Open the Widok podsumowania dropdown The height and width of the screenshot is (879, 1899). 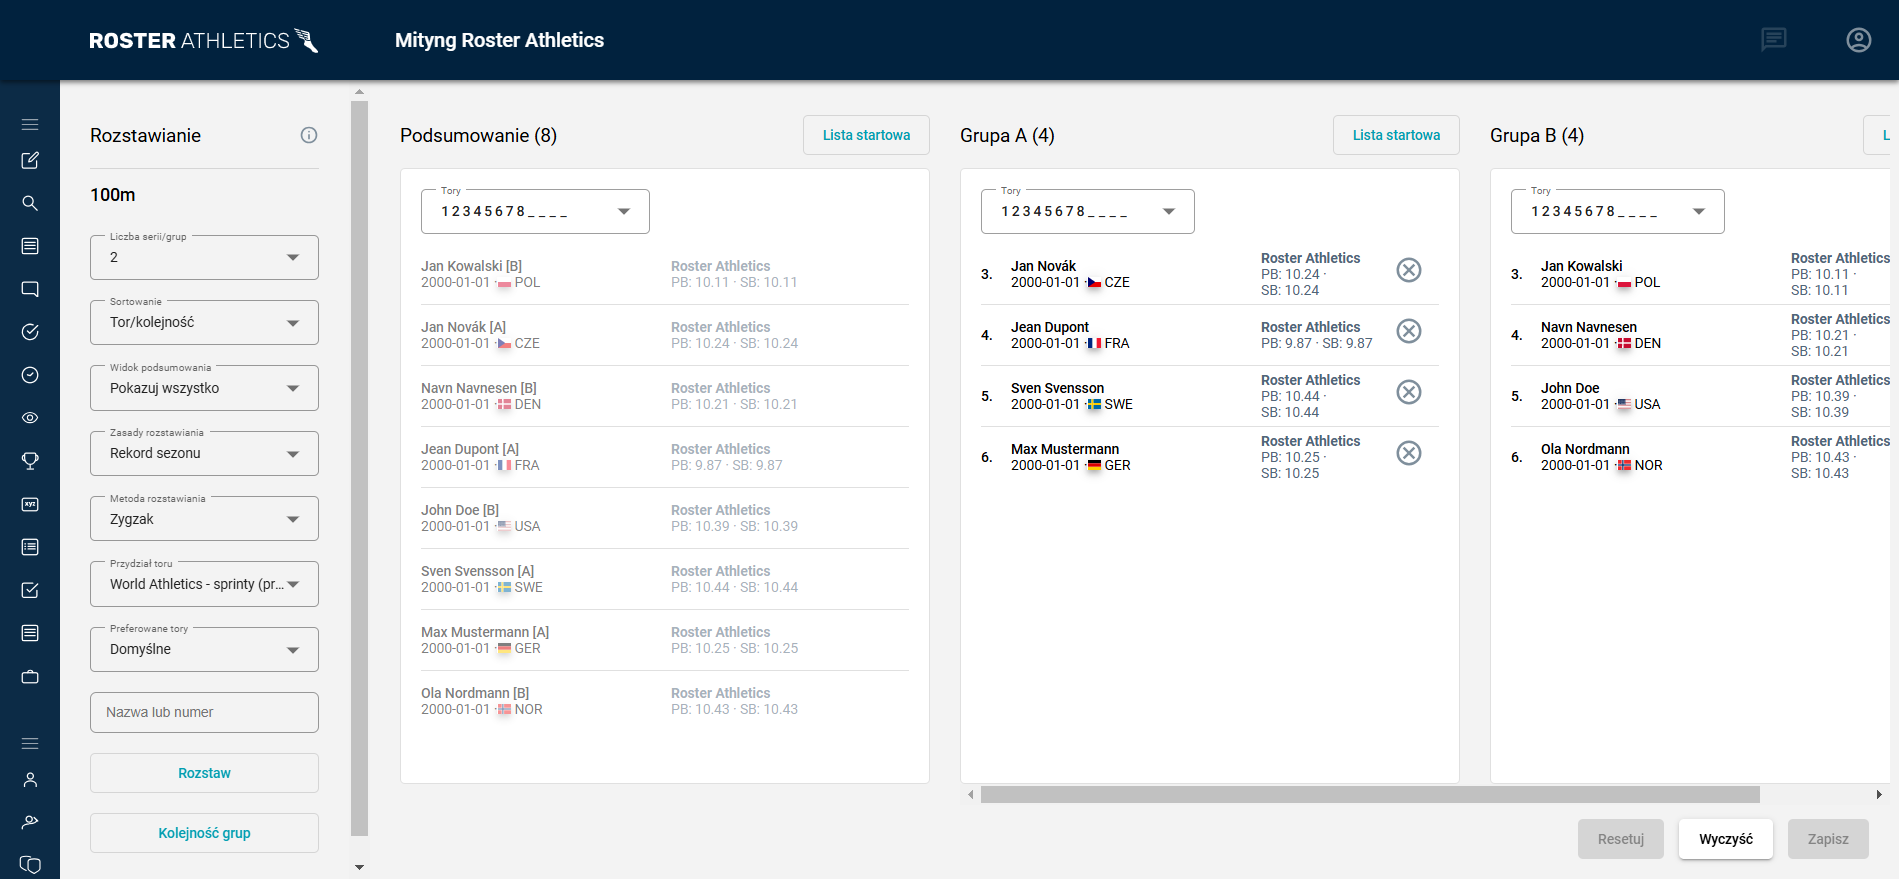point(204,388)
